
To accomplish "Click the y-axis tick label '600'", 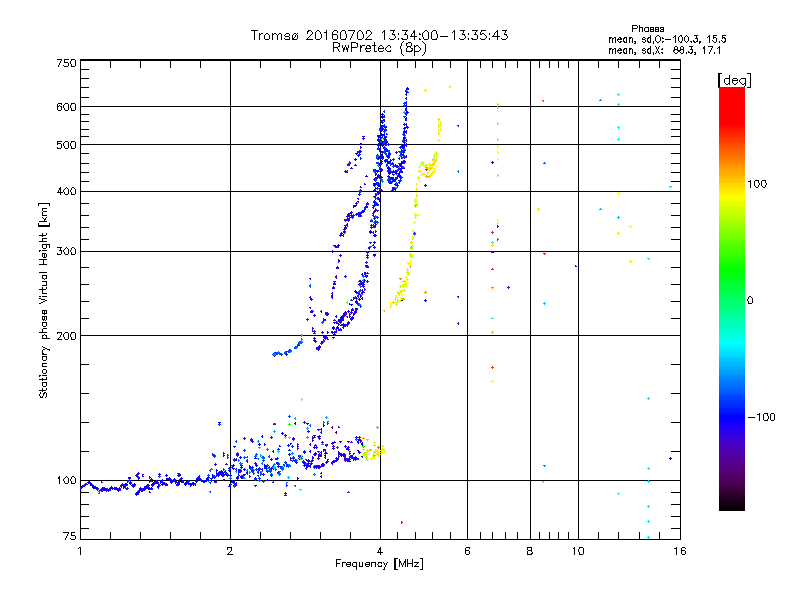I will (x=66, y=107).
